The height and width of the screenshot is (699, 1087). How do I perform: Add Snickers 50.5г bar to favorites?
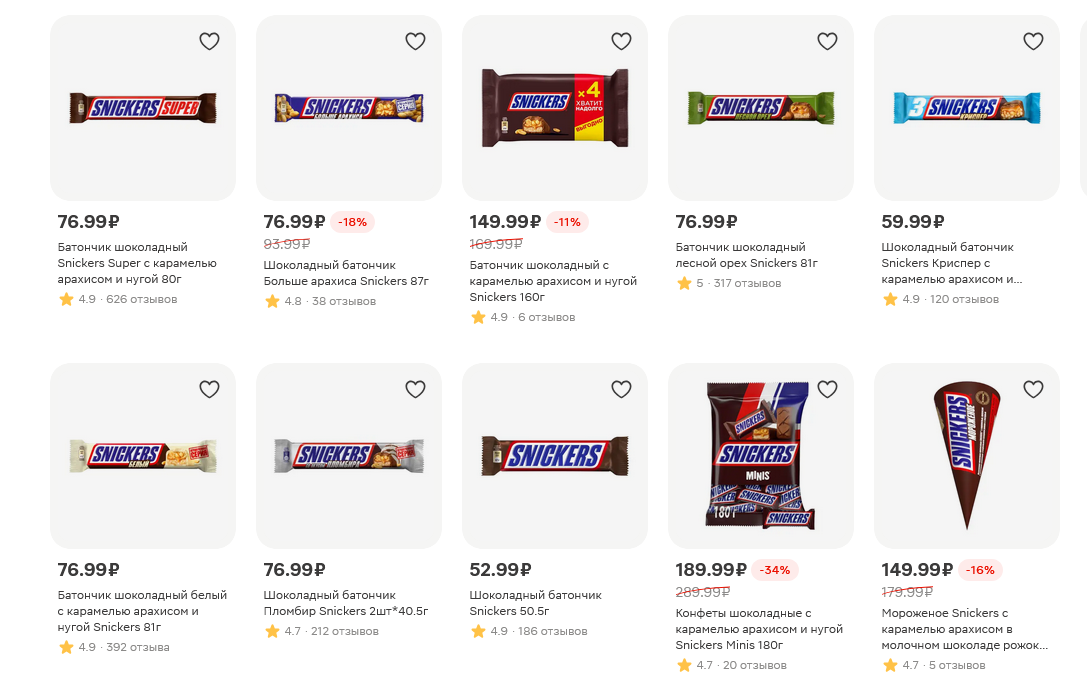click(x=621, y=389)
